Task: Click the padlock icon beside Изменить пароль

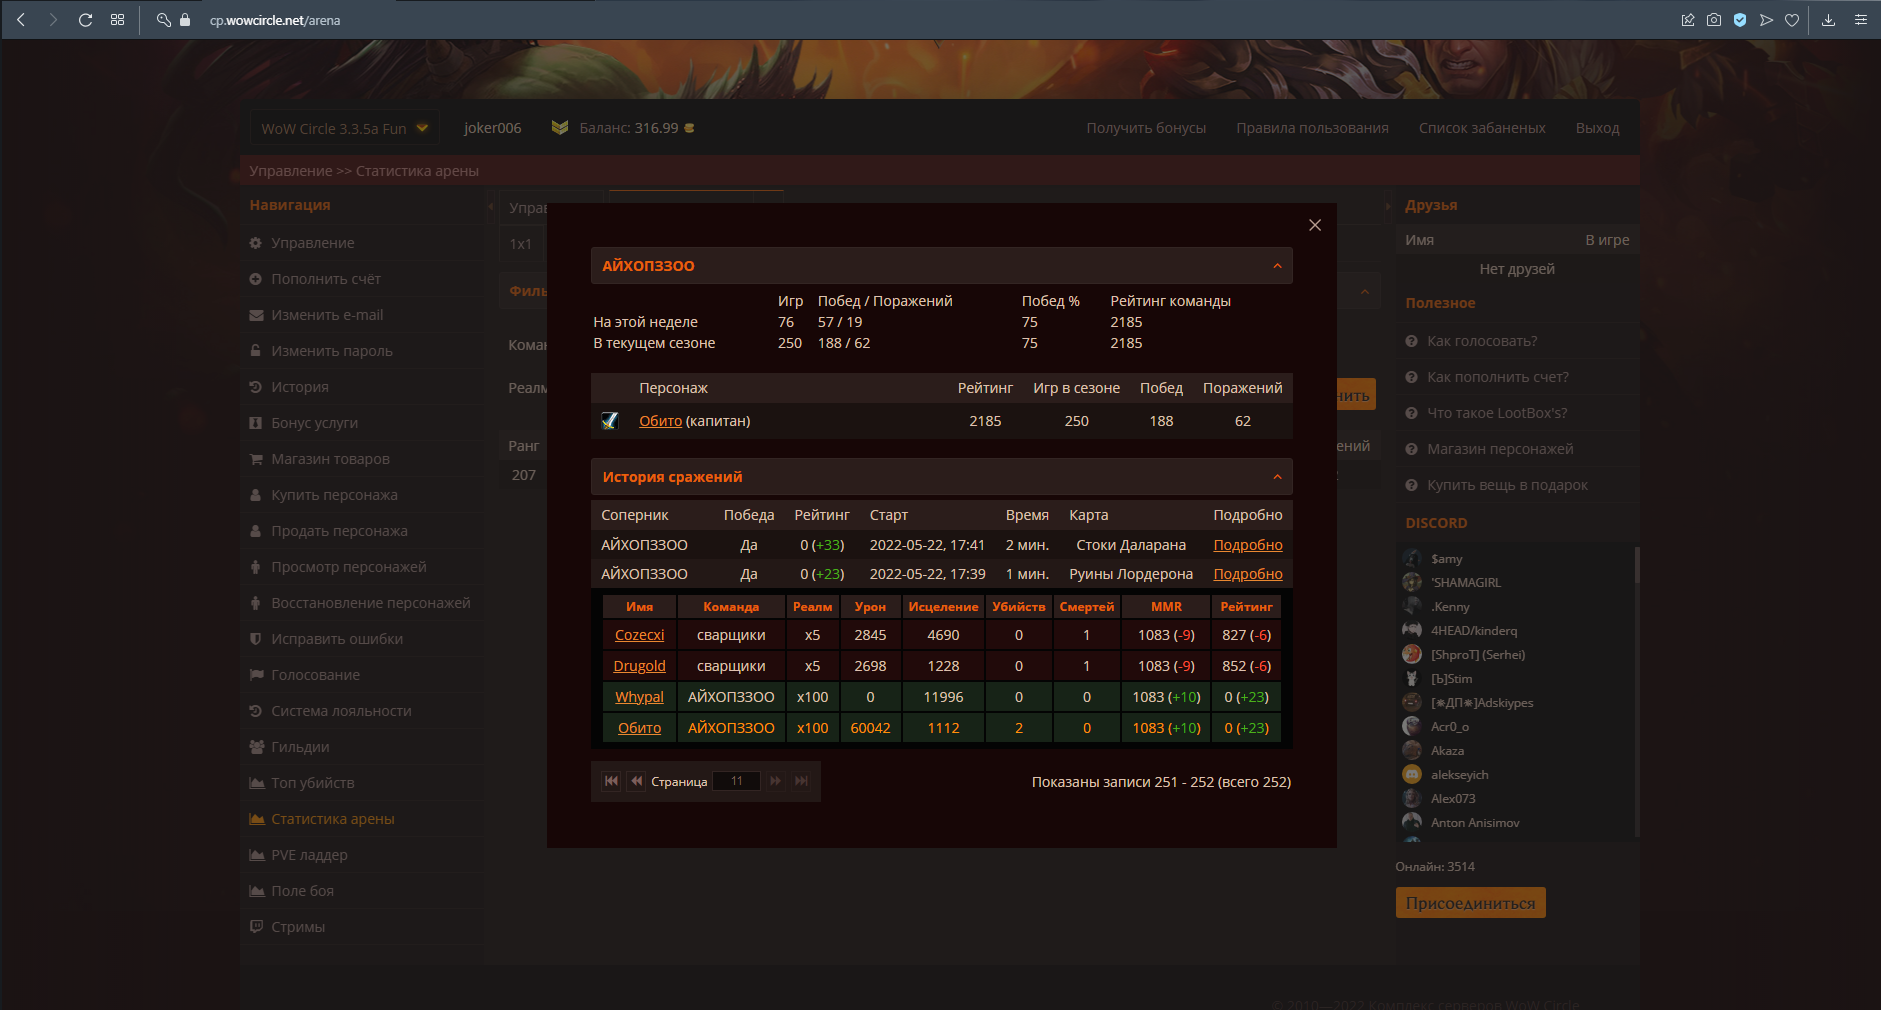Action: [x=256, y=351]
